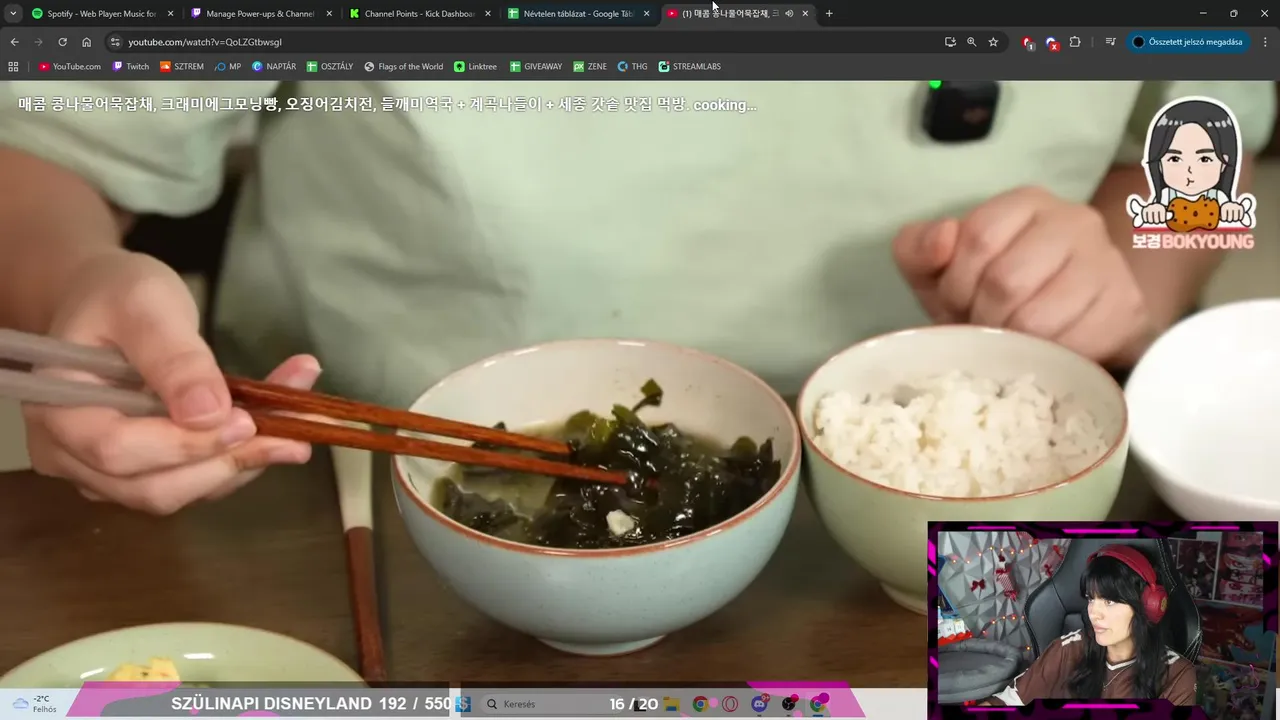Open the YouTube.com bookmark
This screenshot has width=1280, height=720.
pyautogui.click(x=70, y=66)
